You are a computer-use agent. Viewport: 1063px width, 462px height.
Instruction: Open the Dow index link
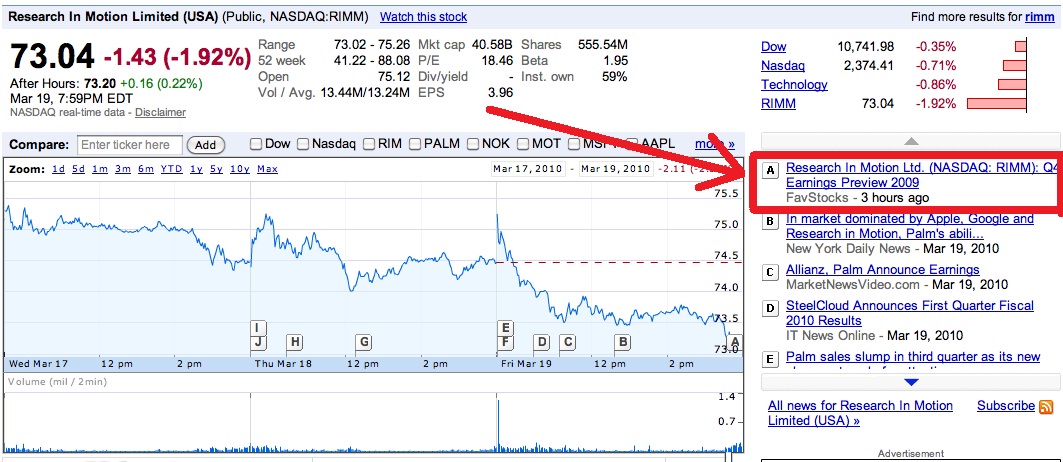click(774, 47)
